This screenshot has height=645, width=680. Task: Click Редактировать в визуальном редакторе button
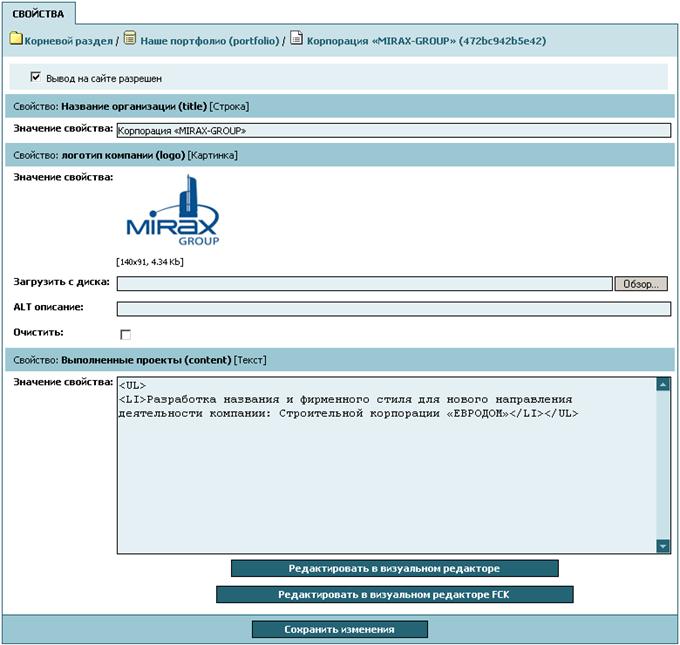coord(395,569)
